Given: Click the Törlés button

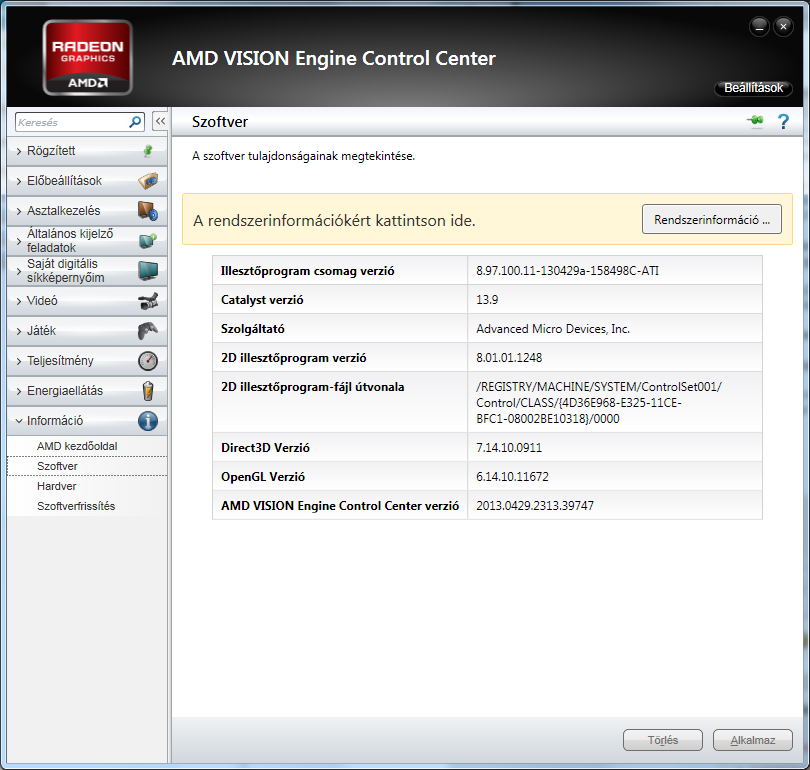Looking at the screenshot, I should click(x=663, y=740).
